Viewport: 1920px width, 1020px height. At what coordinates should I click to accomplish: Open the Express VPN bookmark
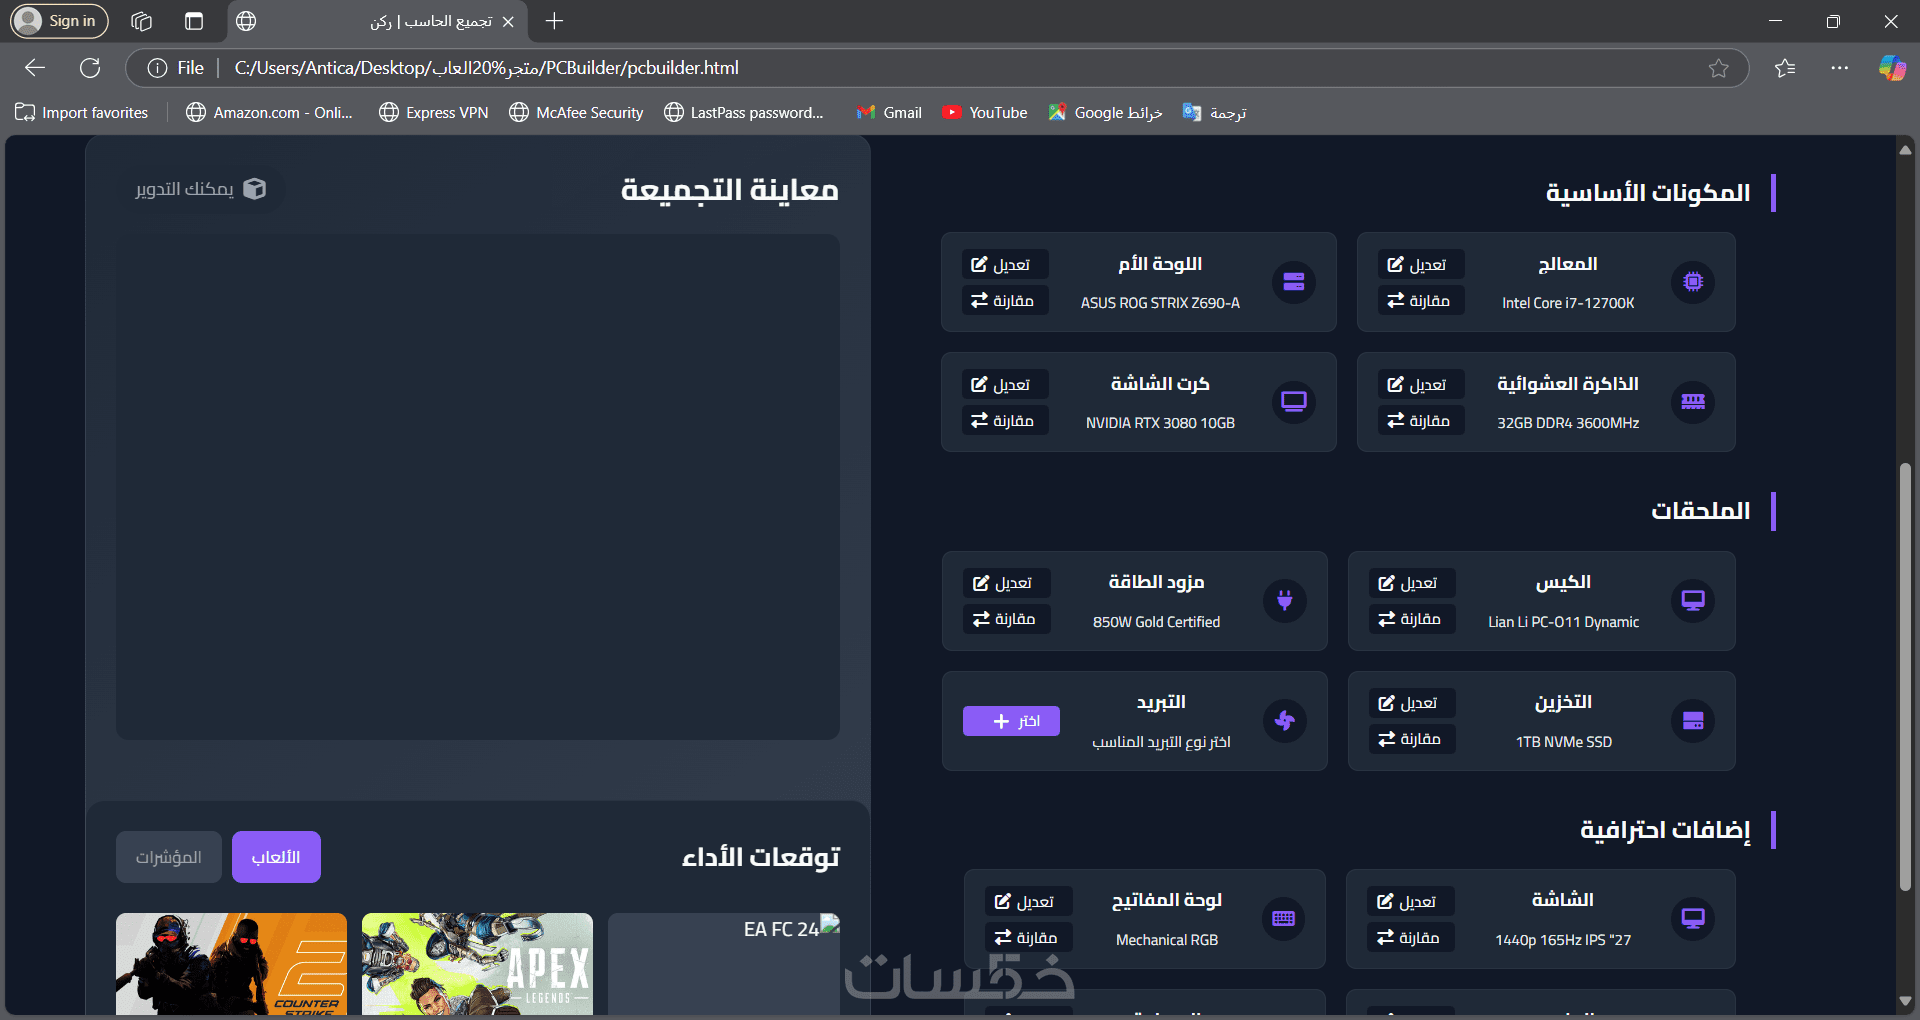click(x=434, y=113)
